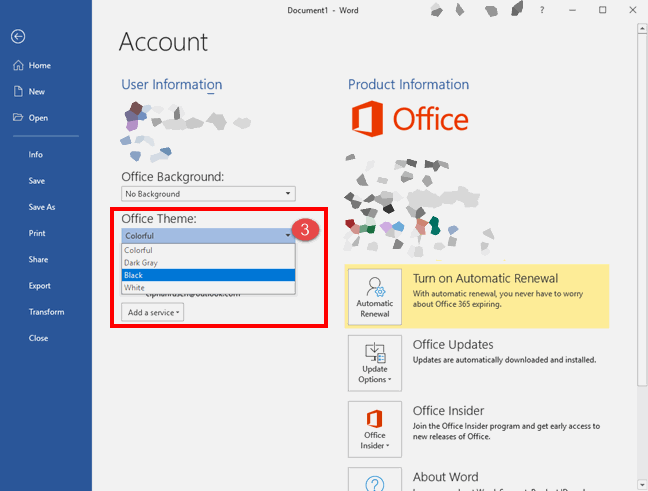Viewport: 648px width, 491px height.
Task: Select the White theme option
Action: [208, 287]
